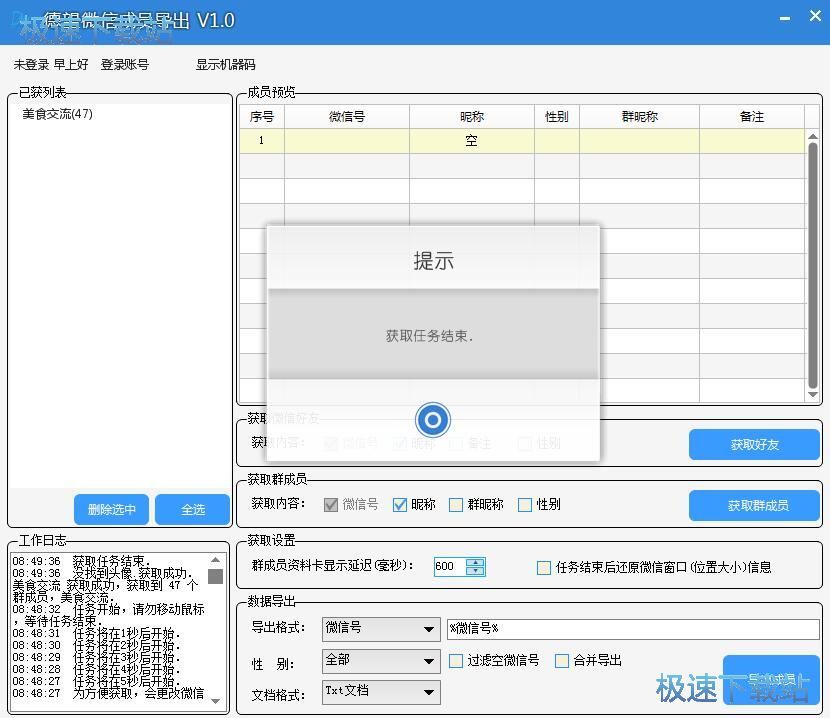Tick the 合并导出 checkbox

[x=562, y=660]
